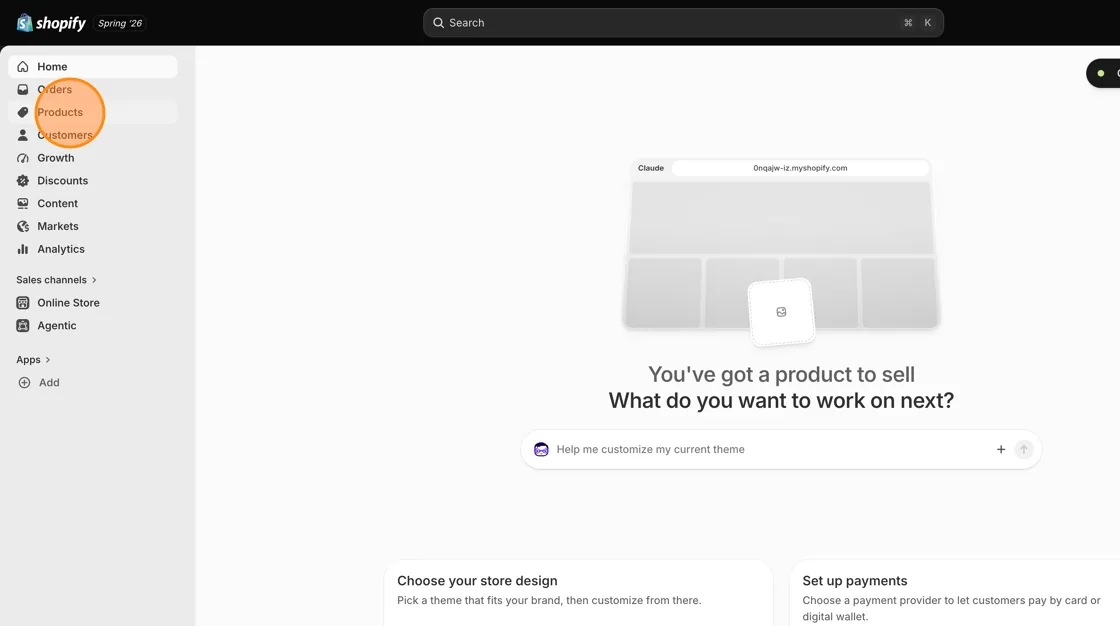
Task: Click the Shopify logo in the header
Action: coord(51,23)
